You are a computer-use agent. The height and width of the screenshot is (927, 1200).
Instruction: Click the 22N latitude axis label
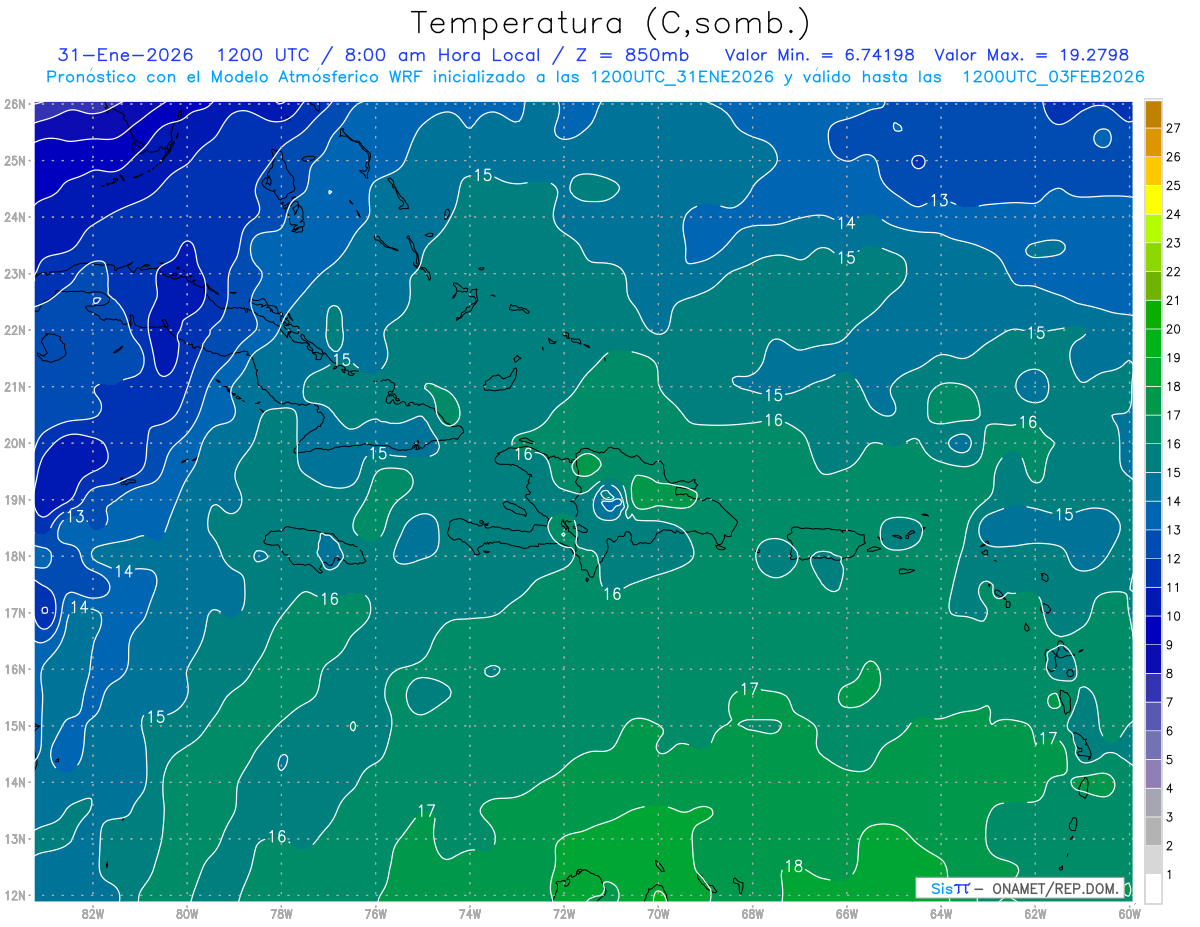point(14,330)
